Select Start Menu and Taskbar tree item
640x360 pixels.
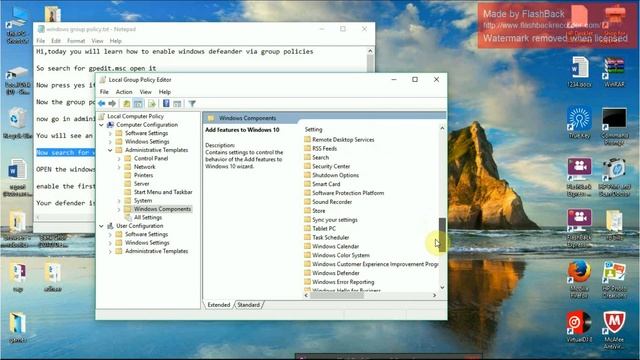click(x=163, y=192)
